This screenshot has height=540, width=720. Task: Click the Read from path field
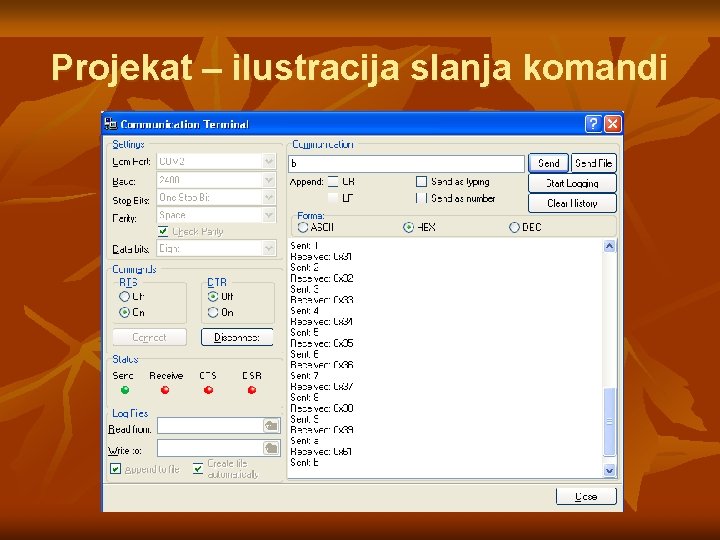click(210, 426)
